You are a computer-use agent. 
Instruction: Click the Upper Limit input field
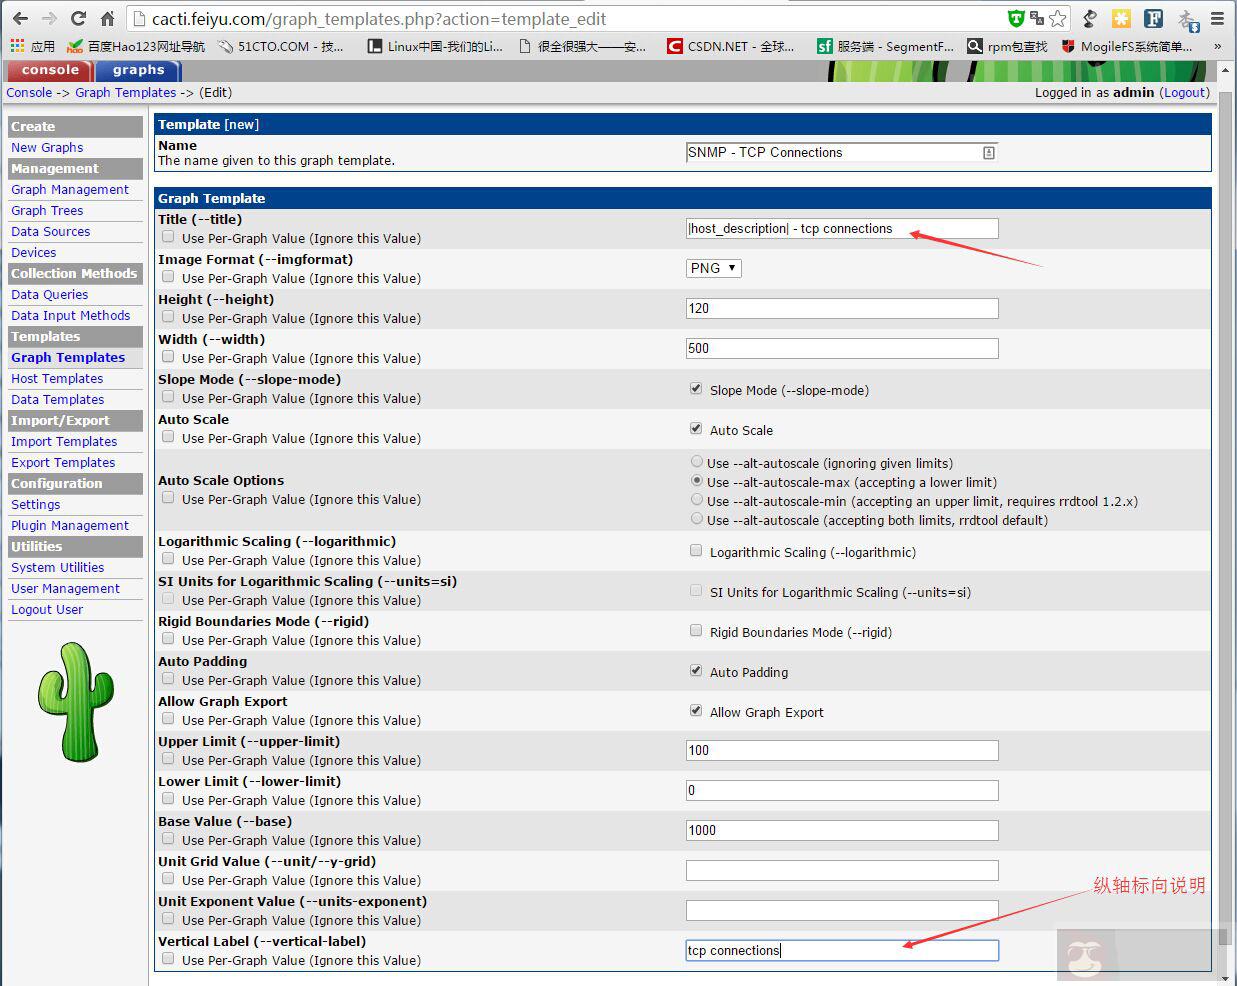tap(841, 750)
